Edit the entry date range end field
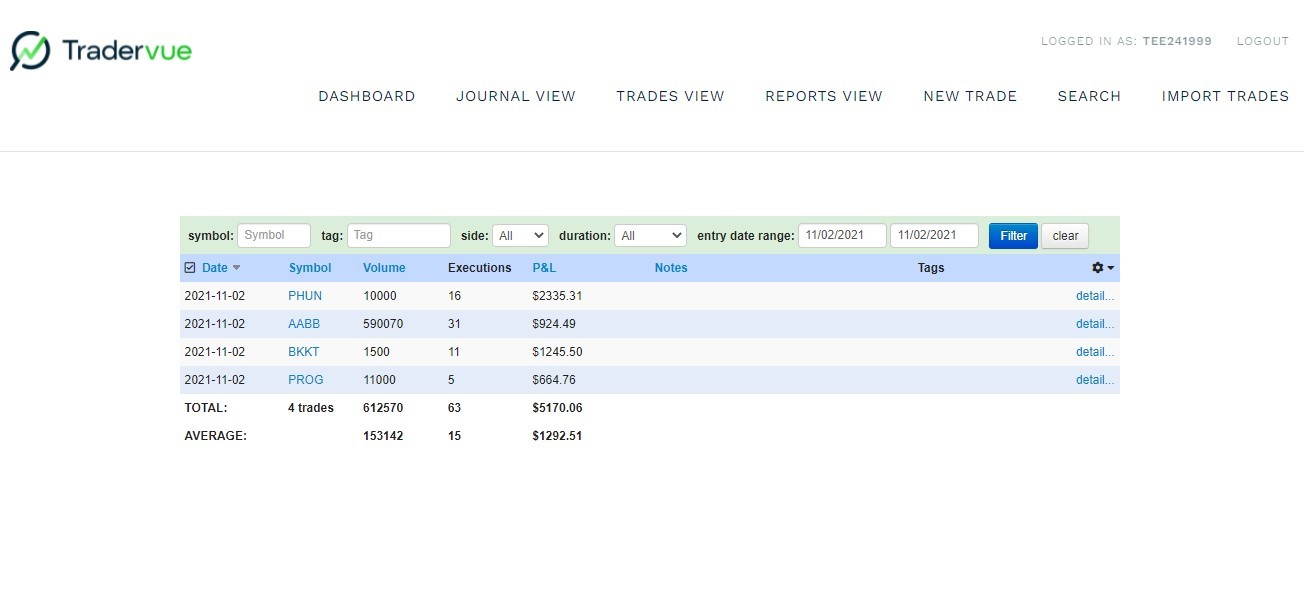The width and height of the screenshot is (1304, 604). [934, 236]
